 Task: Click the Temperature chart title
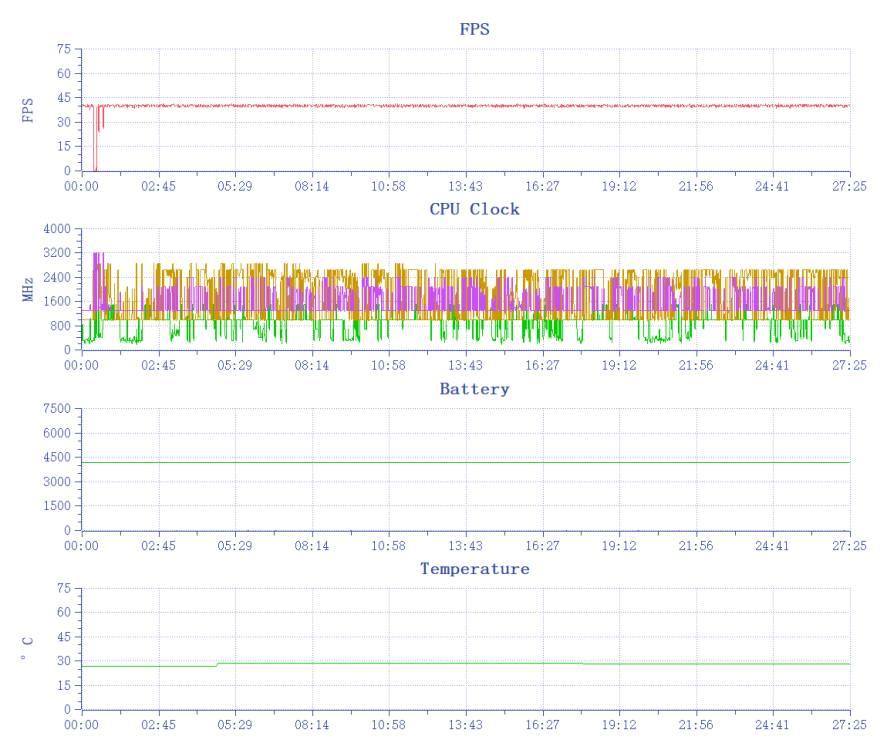tap(474, 568)
